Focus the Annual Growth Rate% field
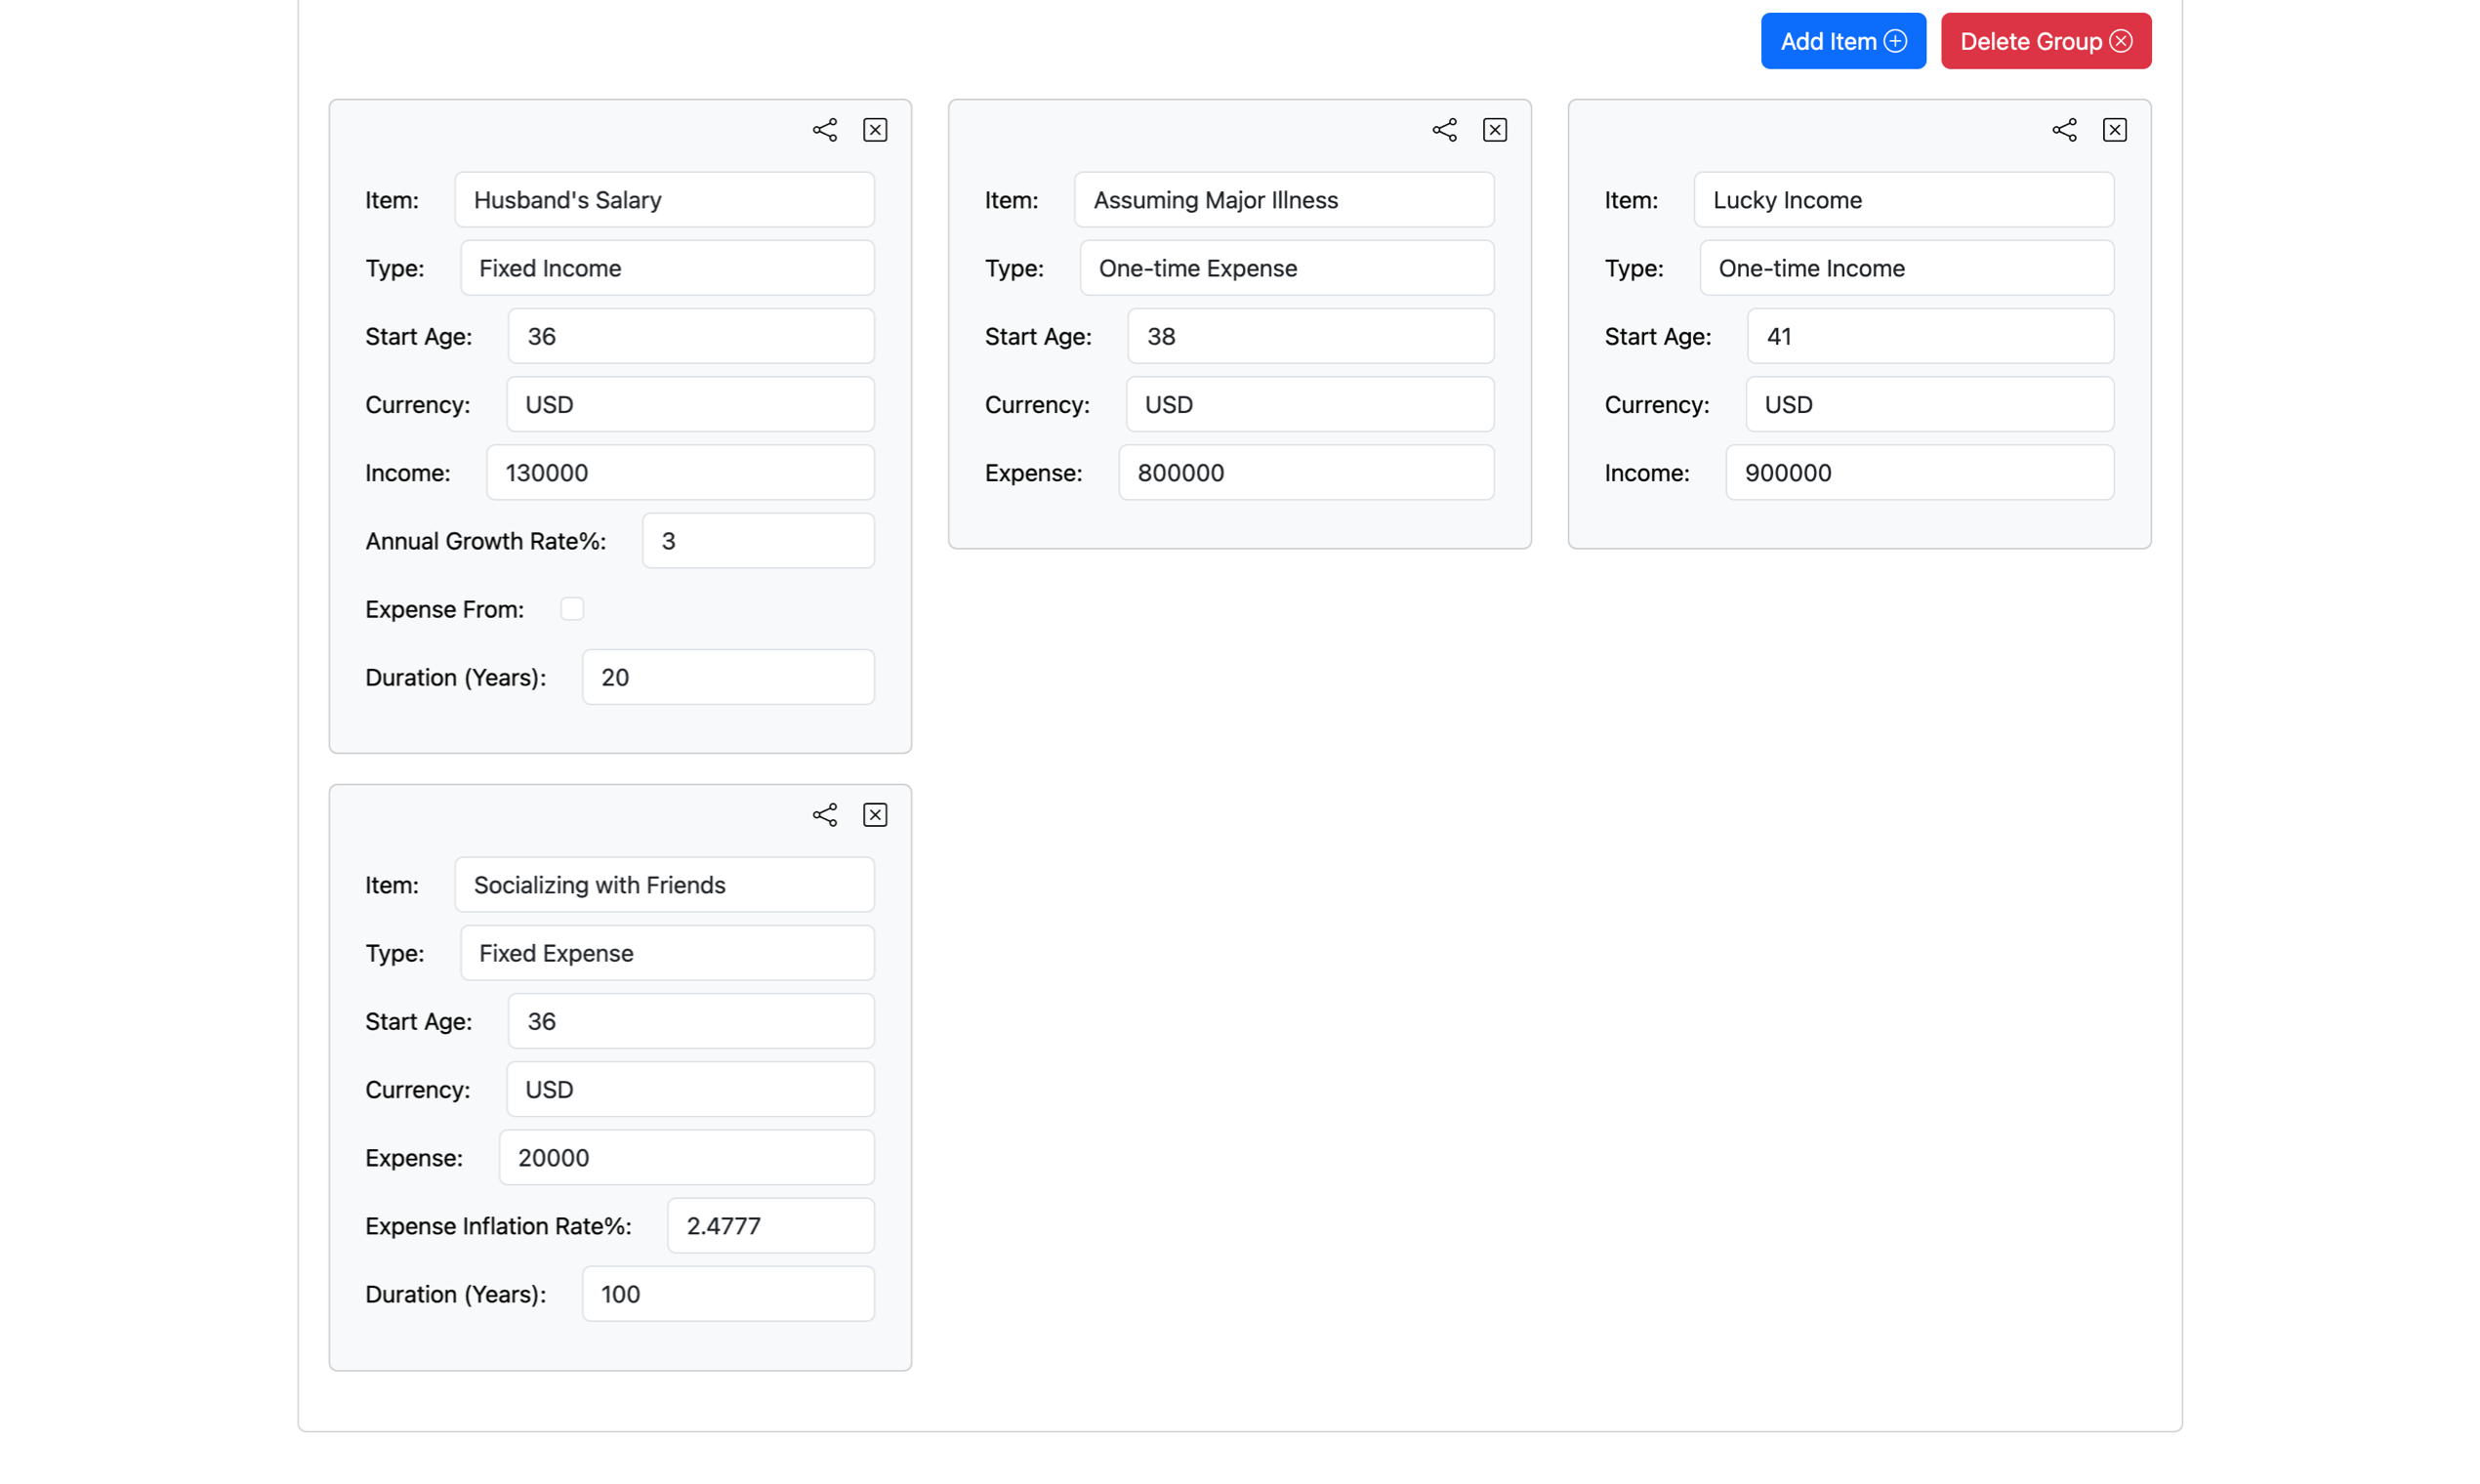 [758, 541]
